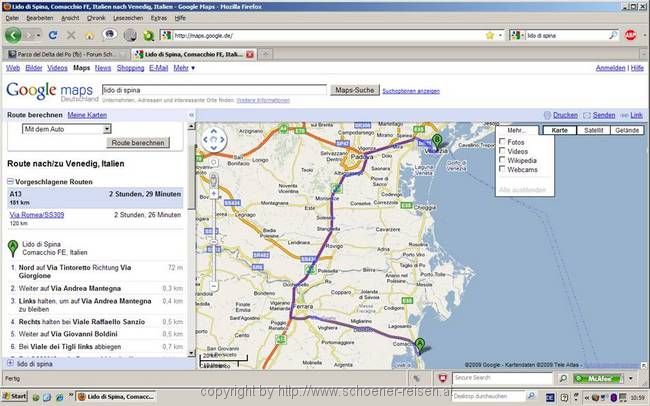Enable the Fotos layer checkbox
This screenshot has width=650, height=406.
[502, 141]
